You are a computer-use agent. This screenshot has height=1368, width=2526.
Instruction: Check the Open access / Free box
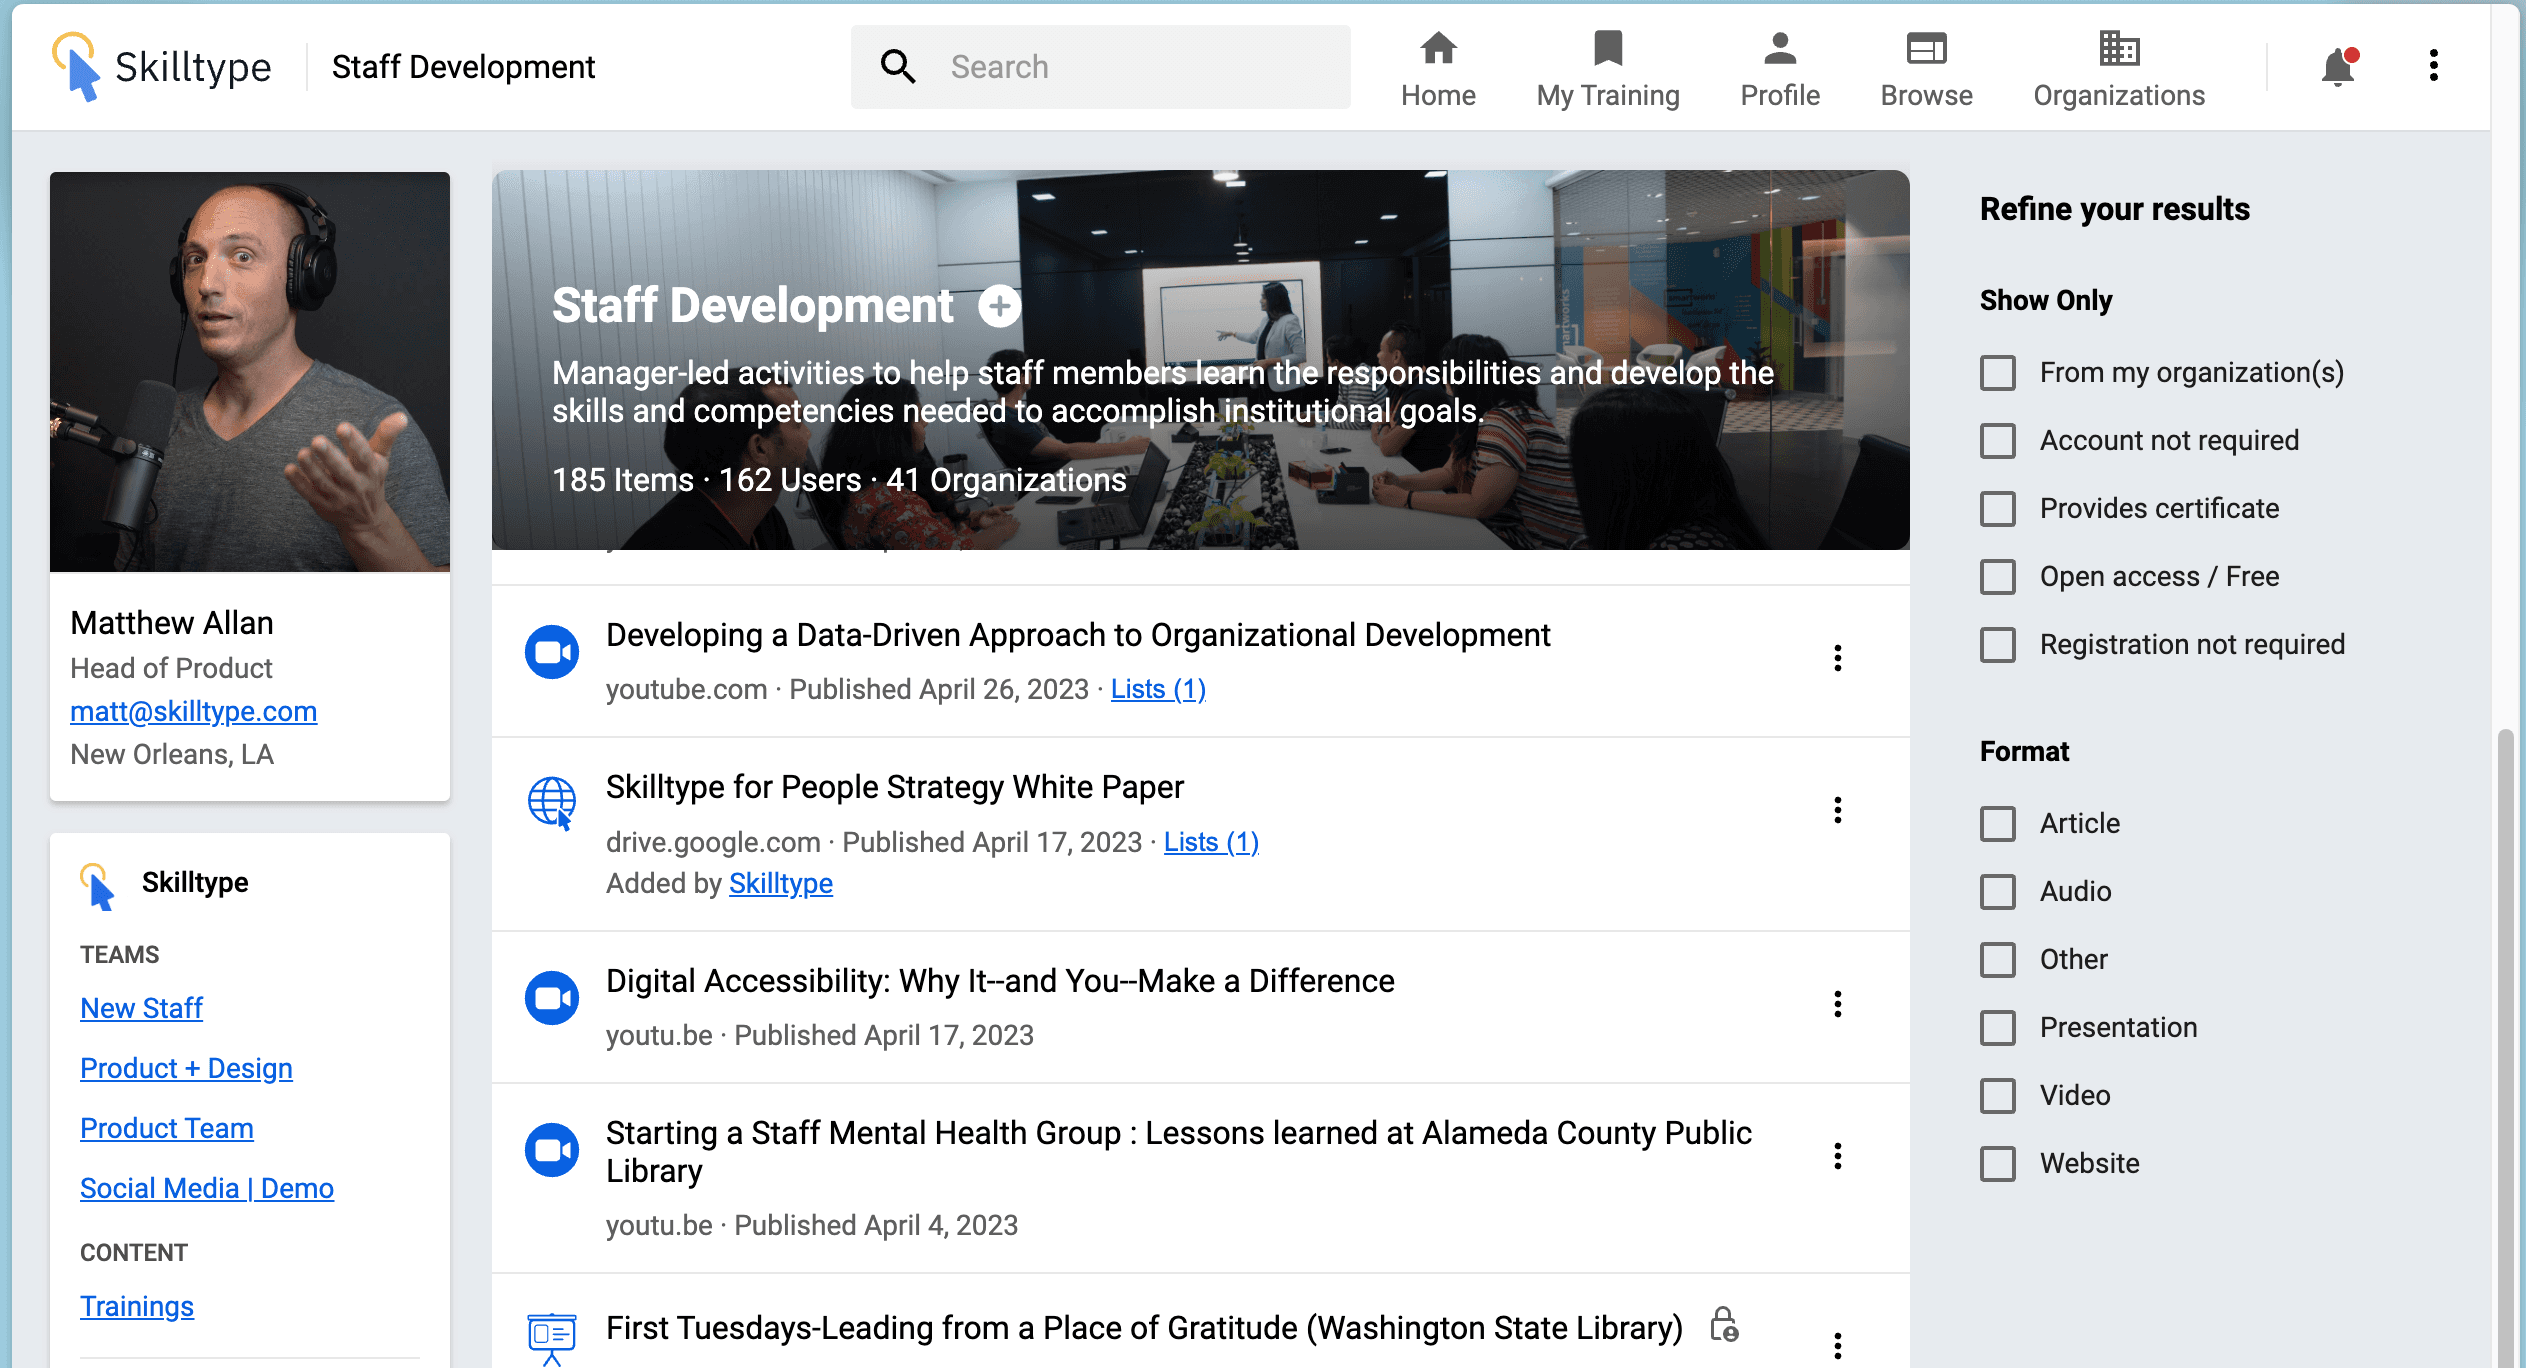click(x=1998, y=577)
